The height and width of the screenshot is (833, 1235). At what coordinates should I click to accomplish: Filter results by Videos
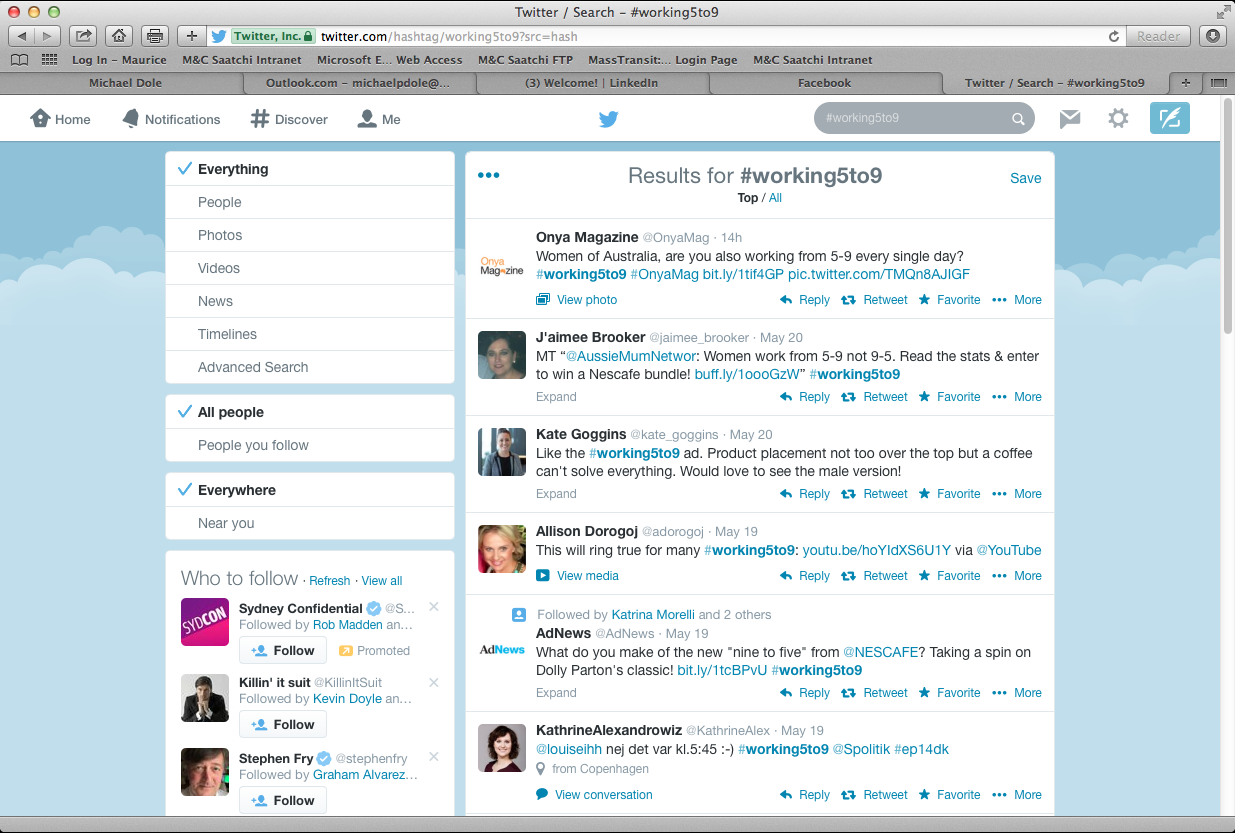point(310,268)
